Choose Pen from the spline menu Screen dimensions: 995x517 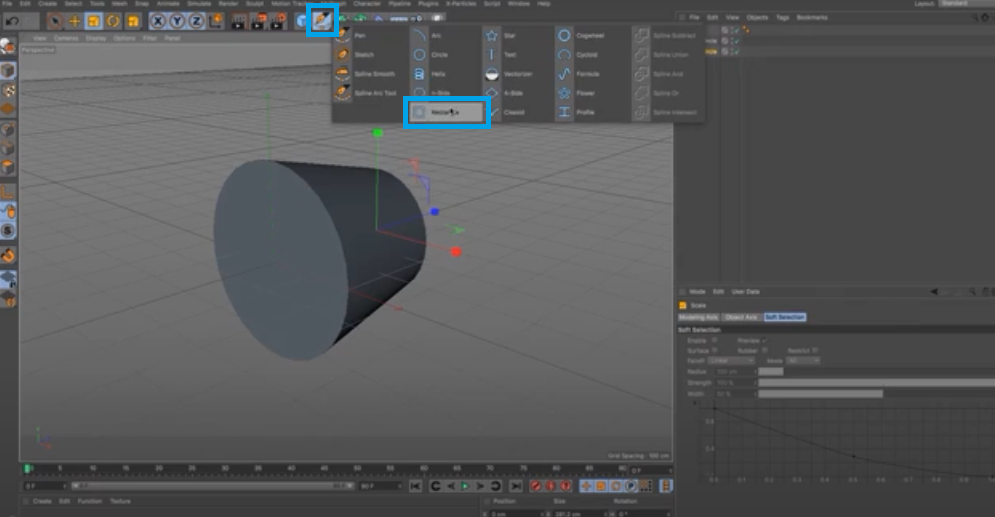(360, 36)
